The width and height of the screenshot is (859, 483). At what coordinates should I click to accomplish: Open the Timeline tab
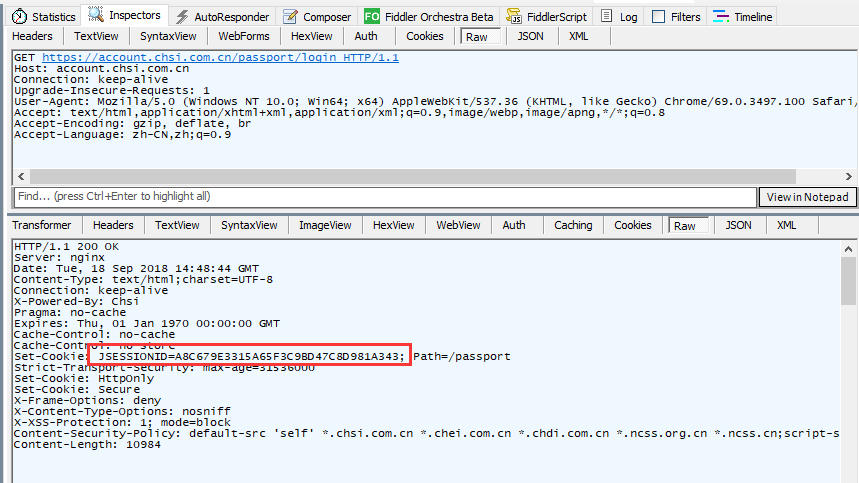(743, 17)
